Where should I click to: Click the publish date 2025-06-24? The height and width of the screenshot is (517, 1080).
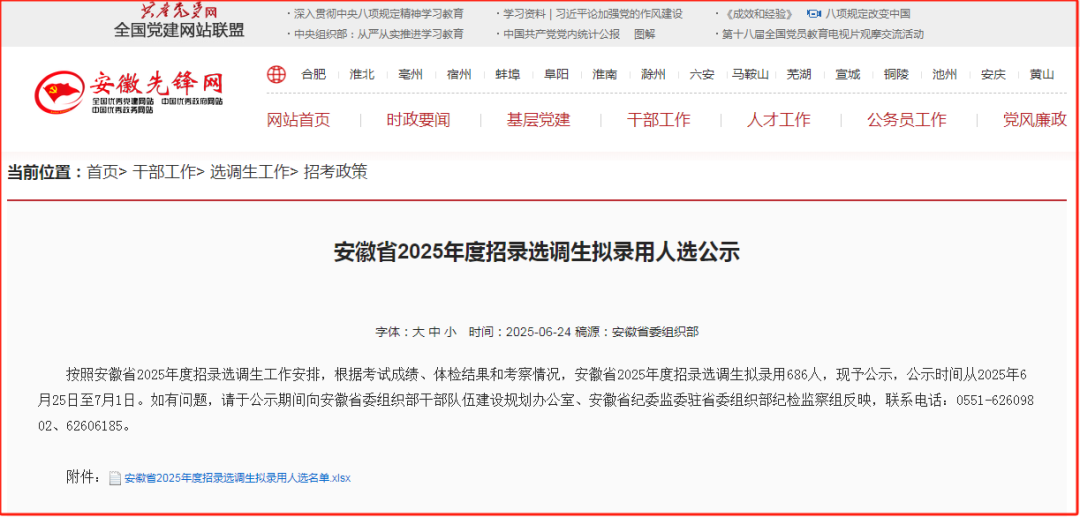coord(539,332)
